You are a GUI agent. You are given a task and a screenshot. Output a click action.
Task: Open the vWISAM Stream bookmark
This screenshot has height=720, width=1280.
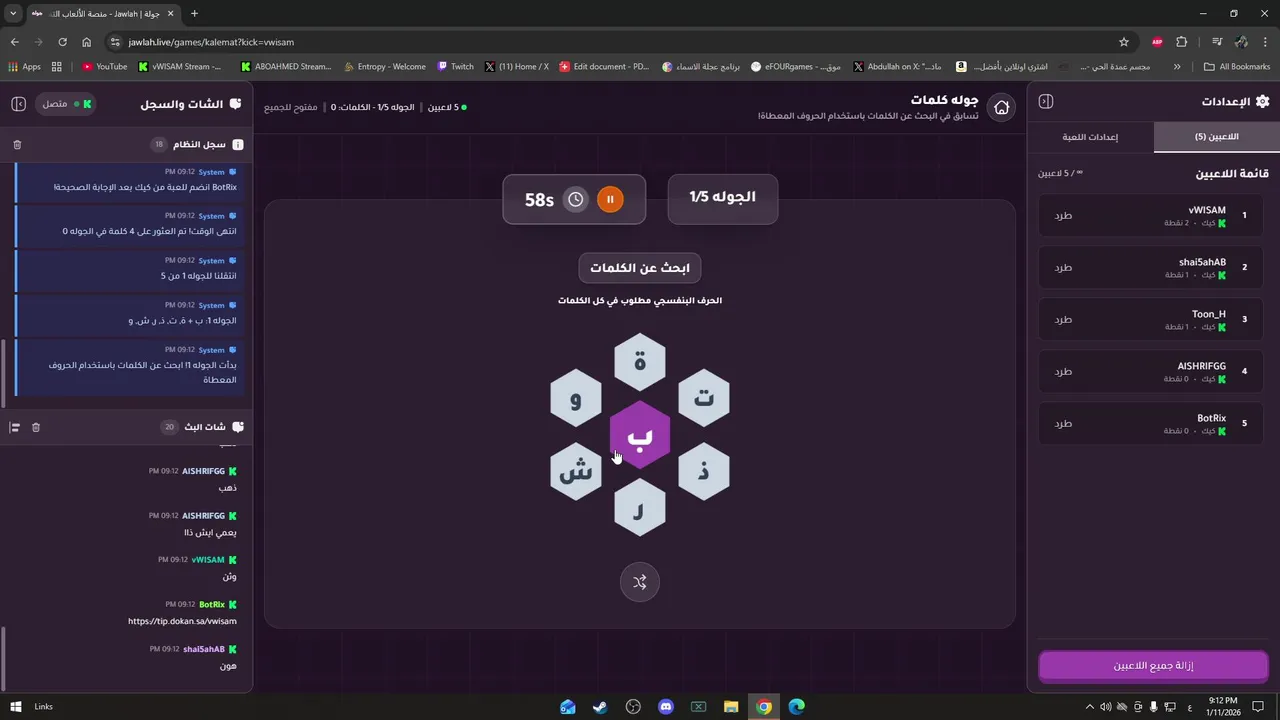(181, 67)
